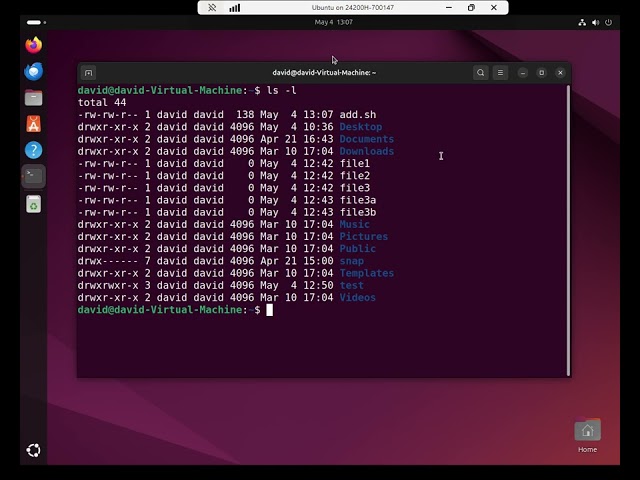Image resolution: width=640 pixels, height=480 pixels.
Task: Click the signal bars icon in VM toolbar
Action: coord(234,8)
